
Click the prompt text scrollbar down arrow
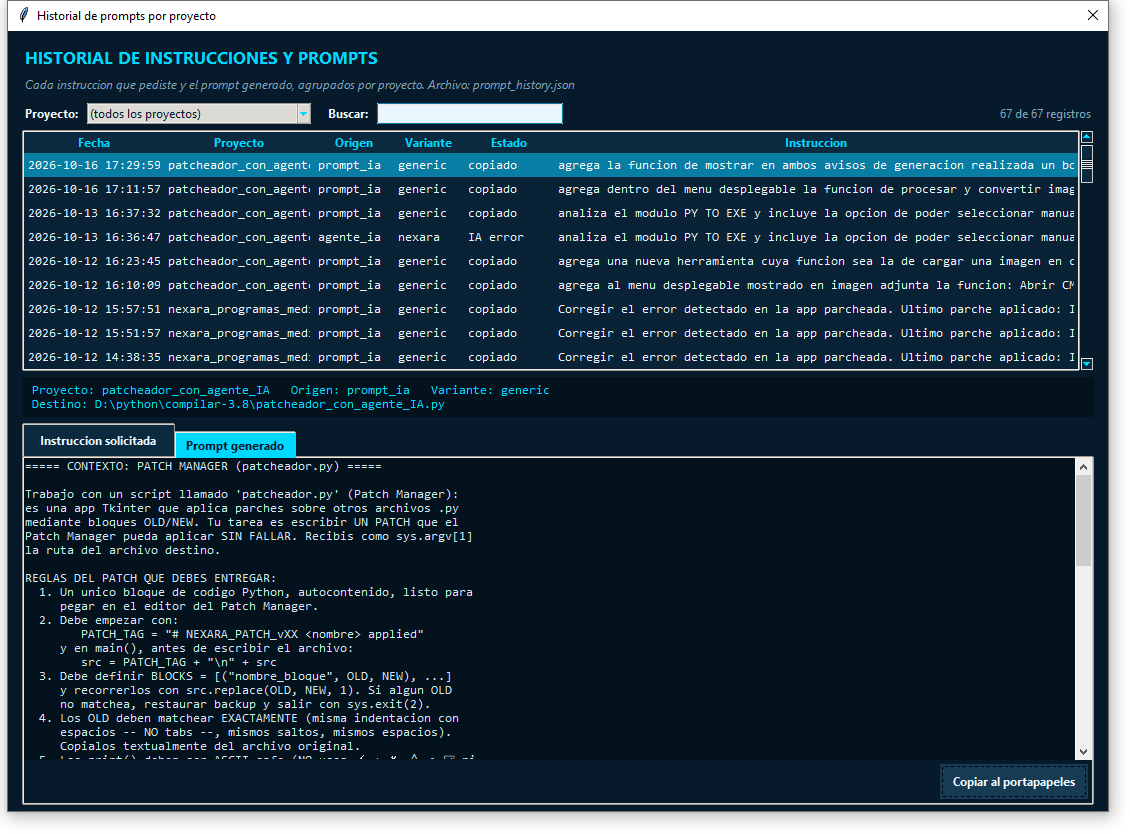[1083, 752]
